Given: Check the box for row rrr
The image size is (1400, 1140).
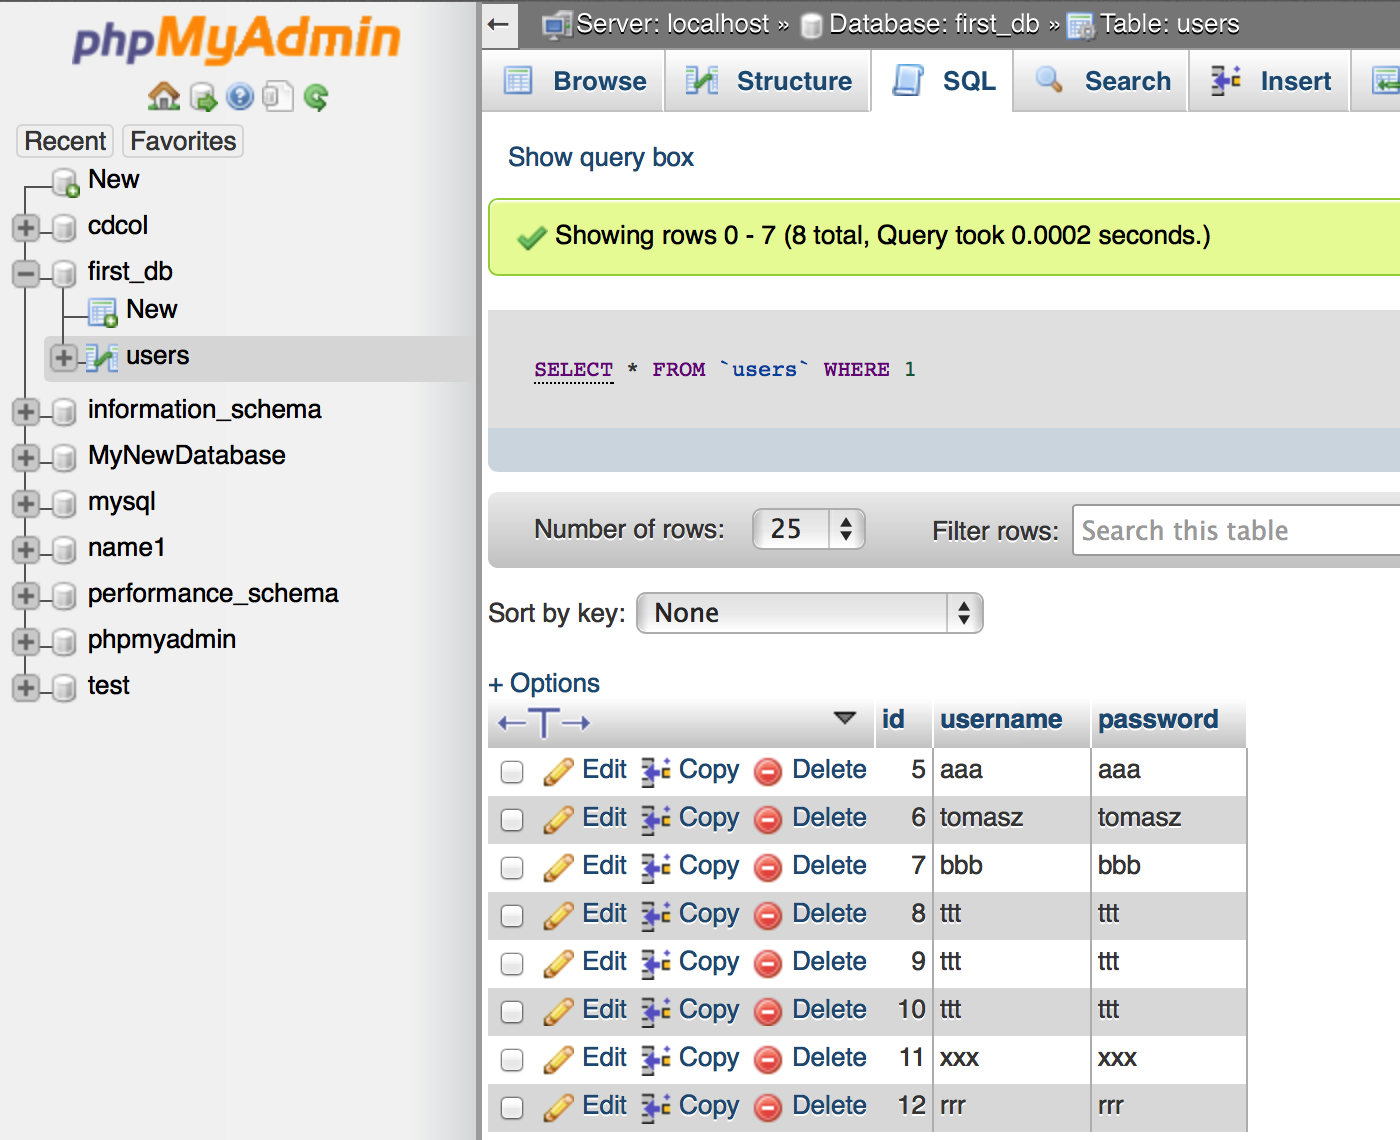Looking at the screenshot, I should pyautogui.click(x=512, y=1108).
